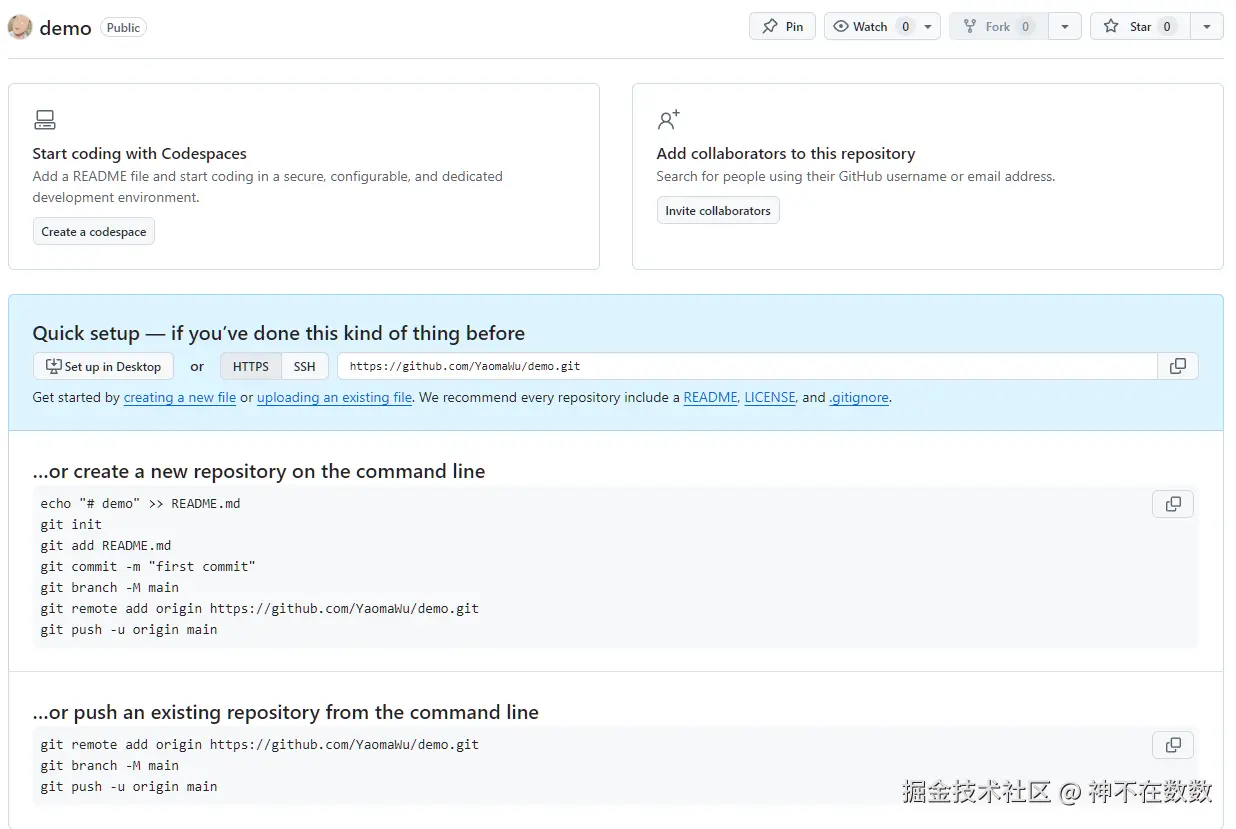The image size is (1236, 829).
Task: Click the add collaborator person icon
Action: pos(668,120)
